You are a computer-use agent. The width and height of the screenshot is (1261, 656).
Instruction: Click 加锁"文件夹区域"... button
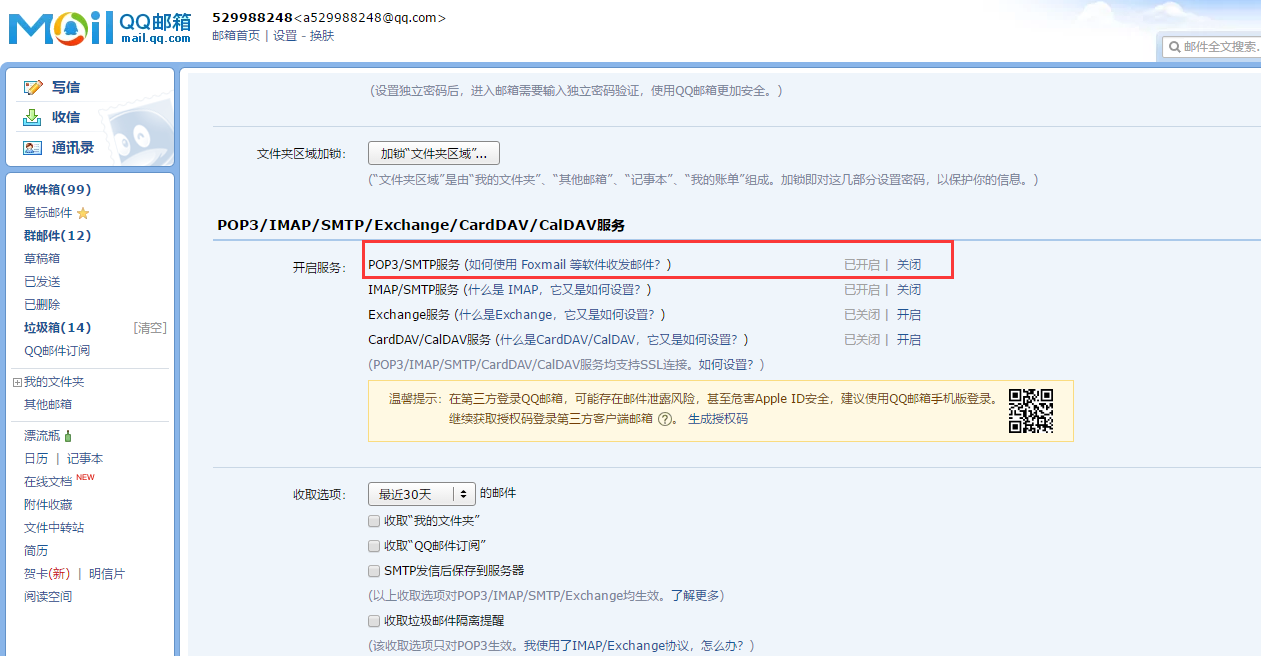[434, 154]
